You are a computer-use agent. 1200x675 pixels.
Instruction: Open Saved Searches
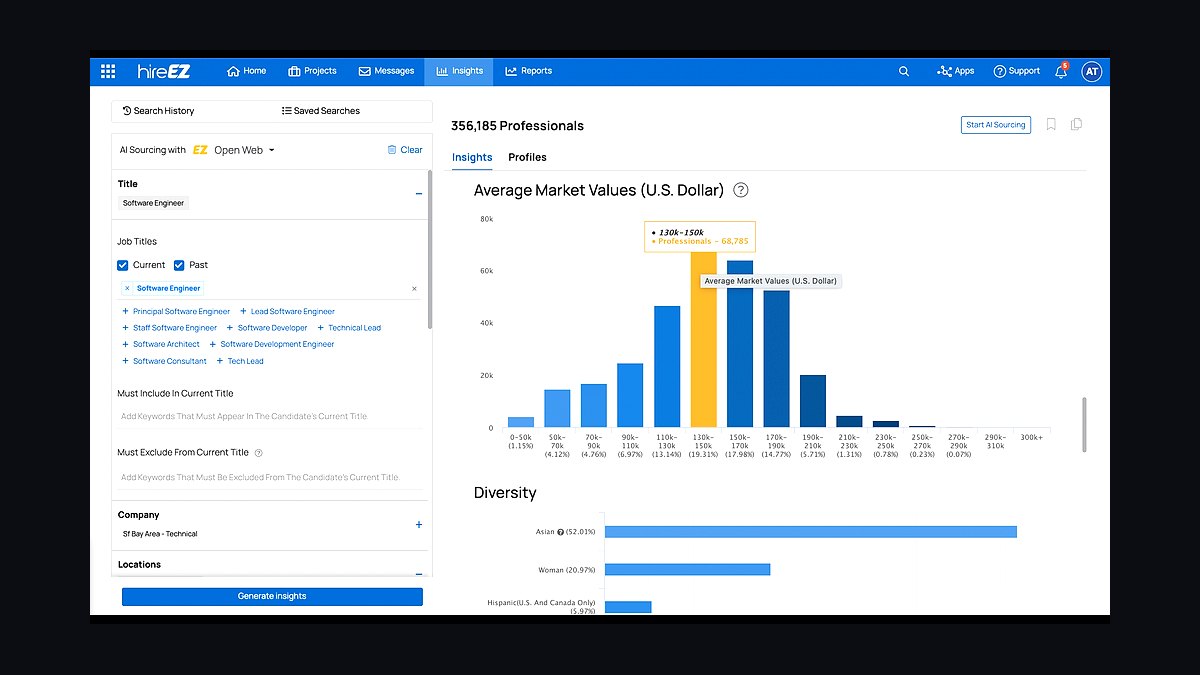(x=321, y=111)
